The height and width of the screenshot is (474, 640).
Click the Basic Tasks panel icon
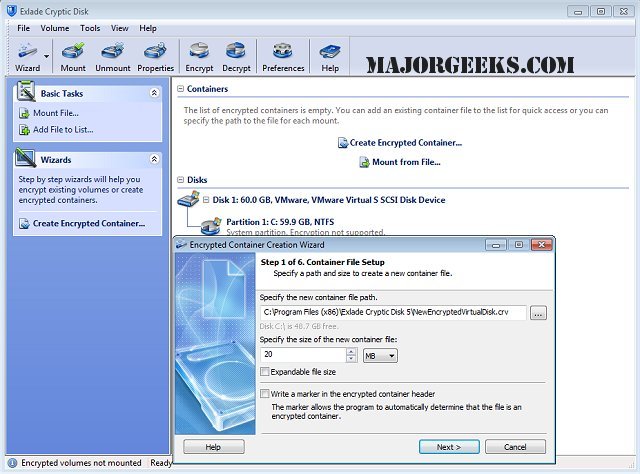click(26, 91)
